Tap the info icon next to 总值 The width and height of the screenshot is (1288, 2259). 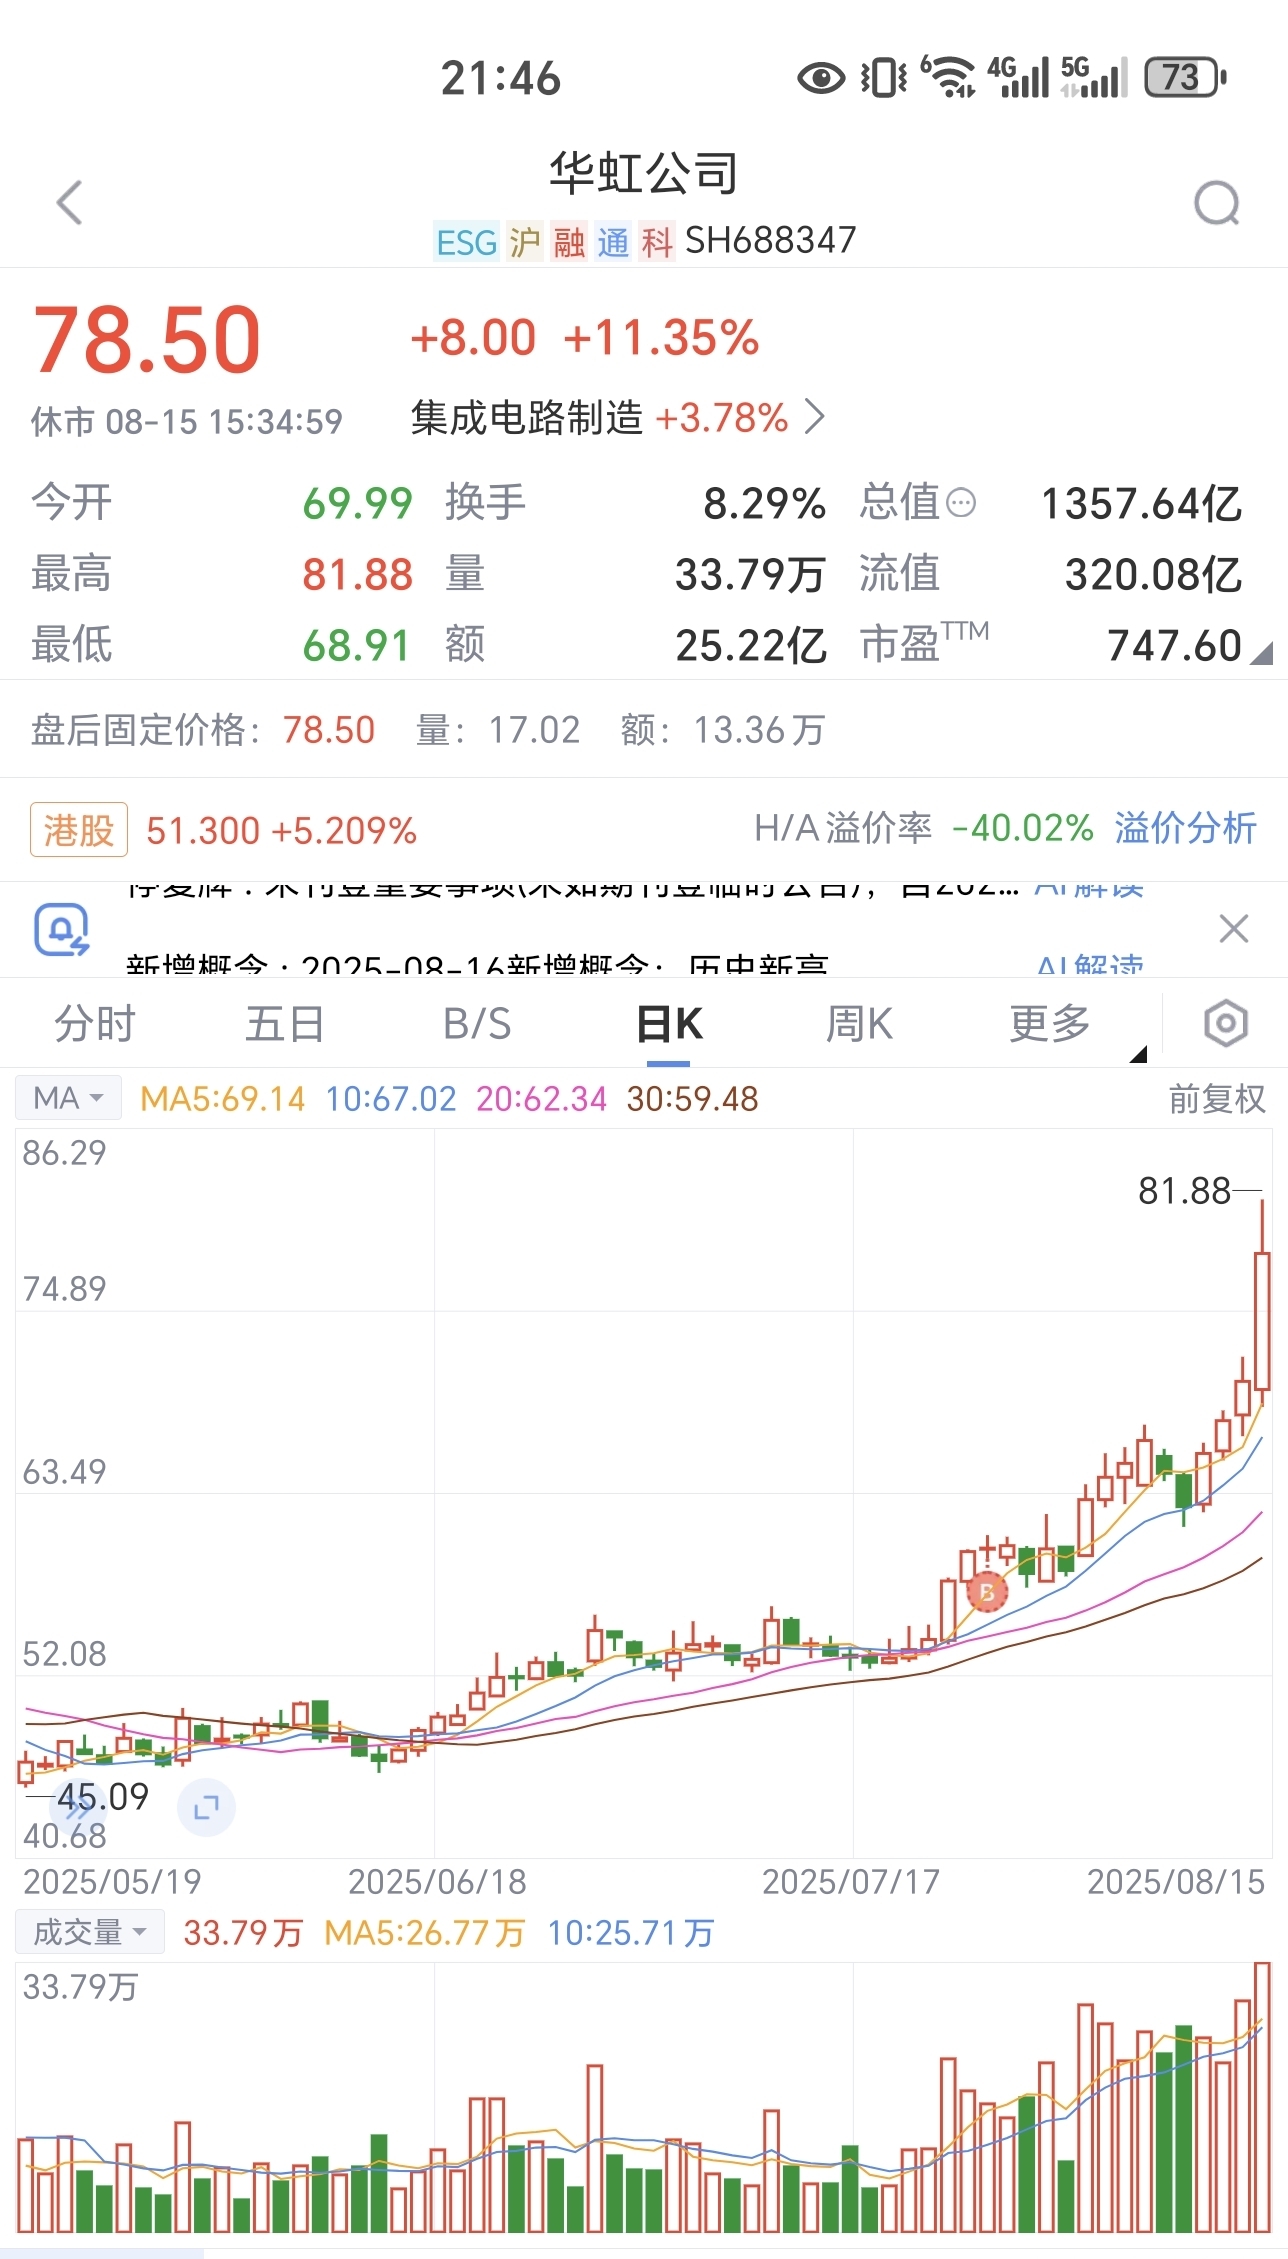click(x=960, y=503)
